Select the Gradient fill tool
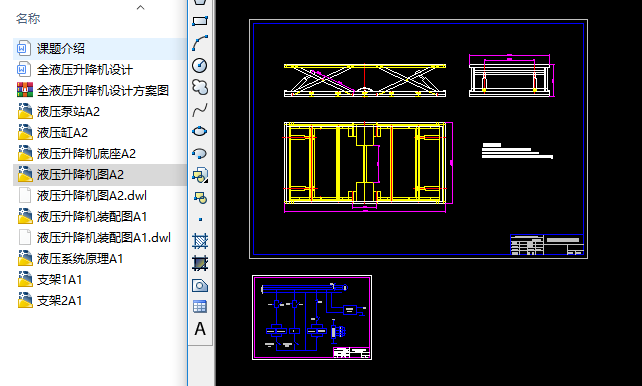Viewport: 642px width, 386px height. (x=200, y=263)
